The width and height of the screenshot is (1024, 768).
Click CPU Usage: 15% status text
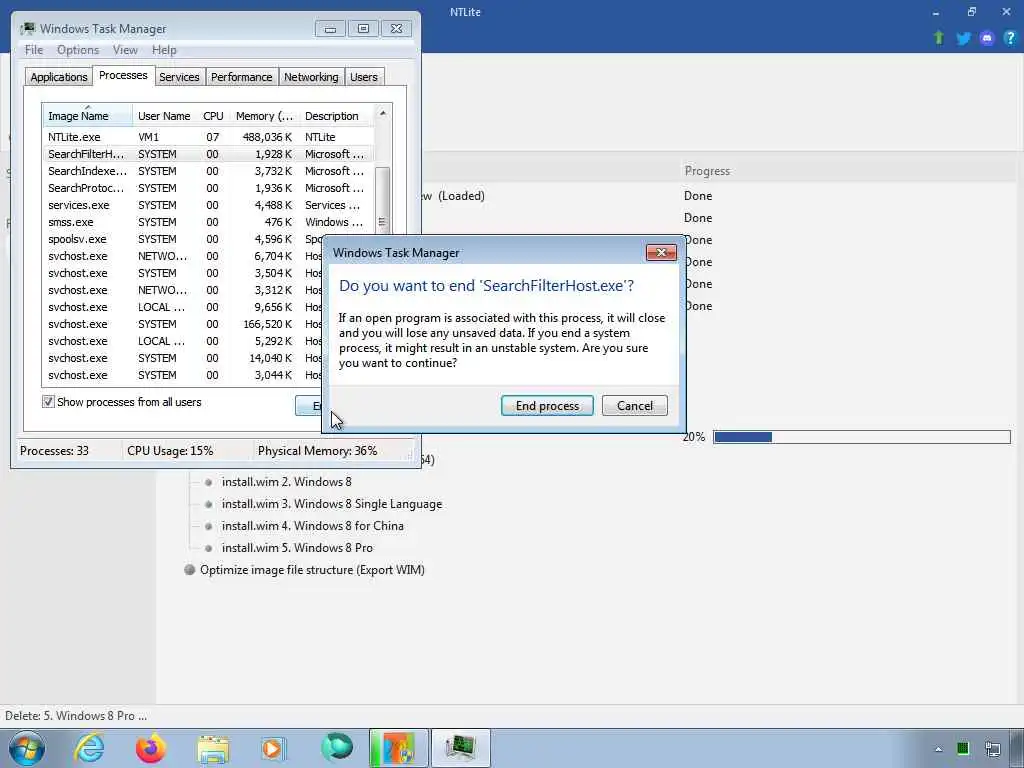coord(170,451)
